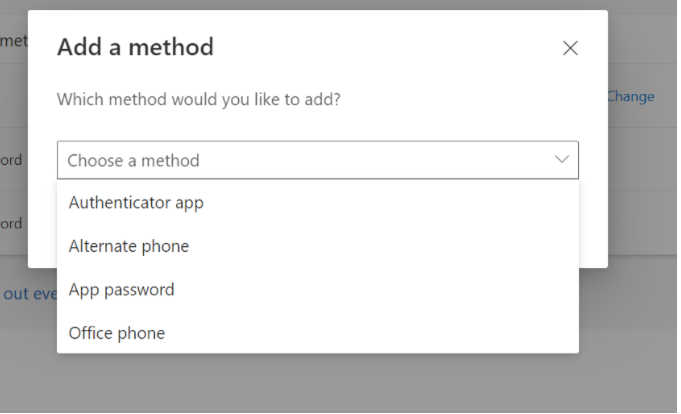
Task: Click the Choose a method placeholder text
Action: (134, 161)
